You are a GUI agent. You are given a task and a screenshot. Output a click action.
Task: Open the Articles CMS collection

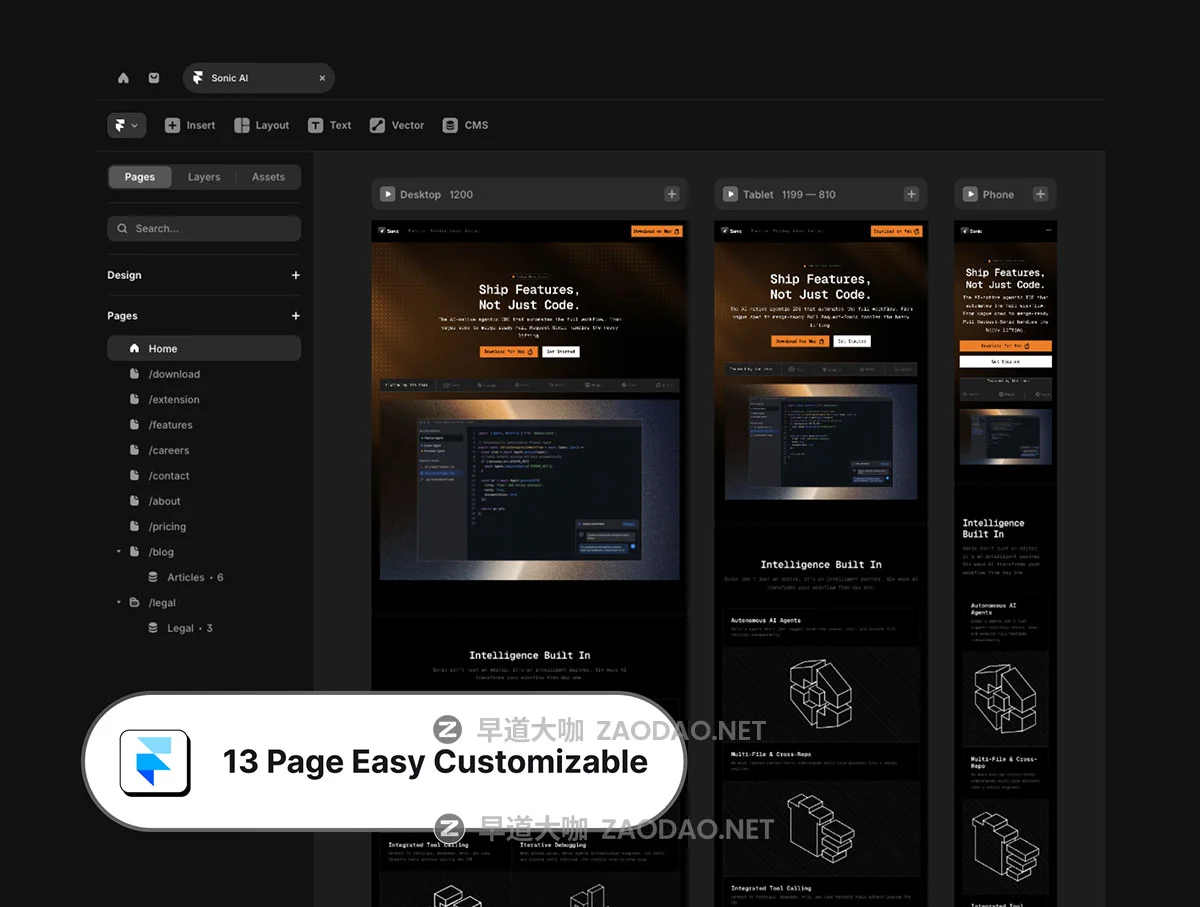click(x=186, y=578)
